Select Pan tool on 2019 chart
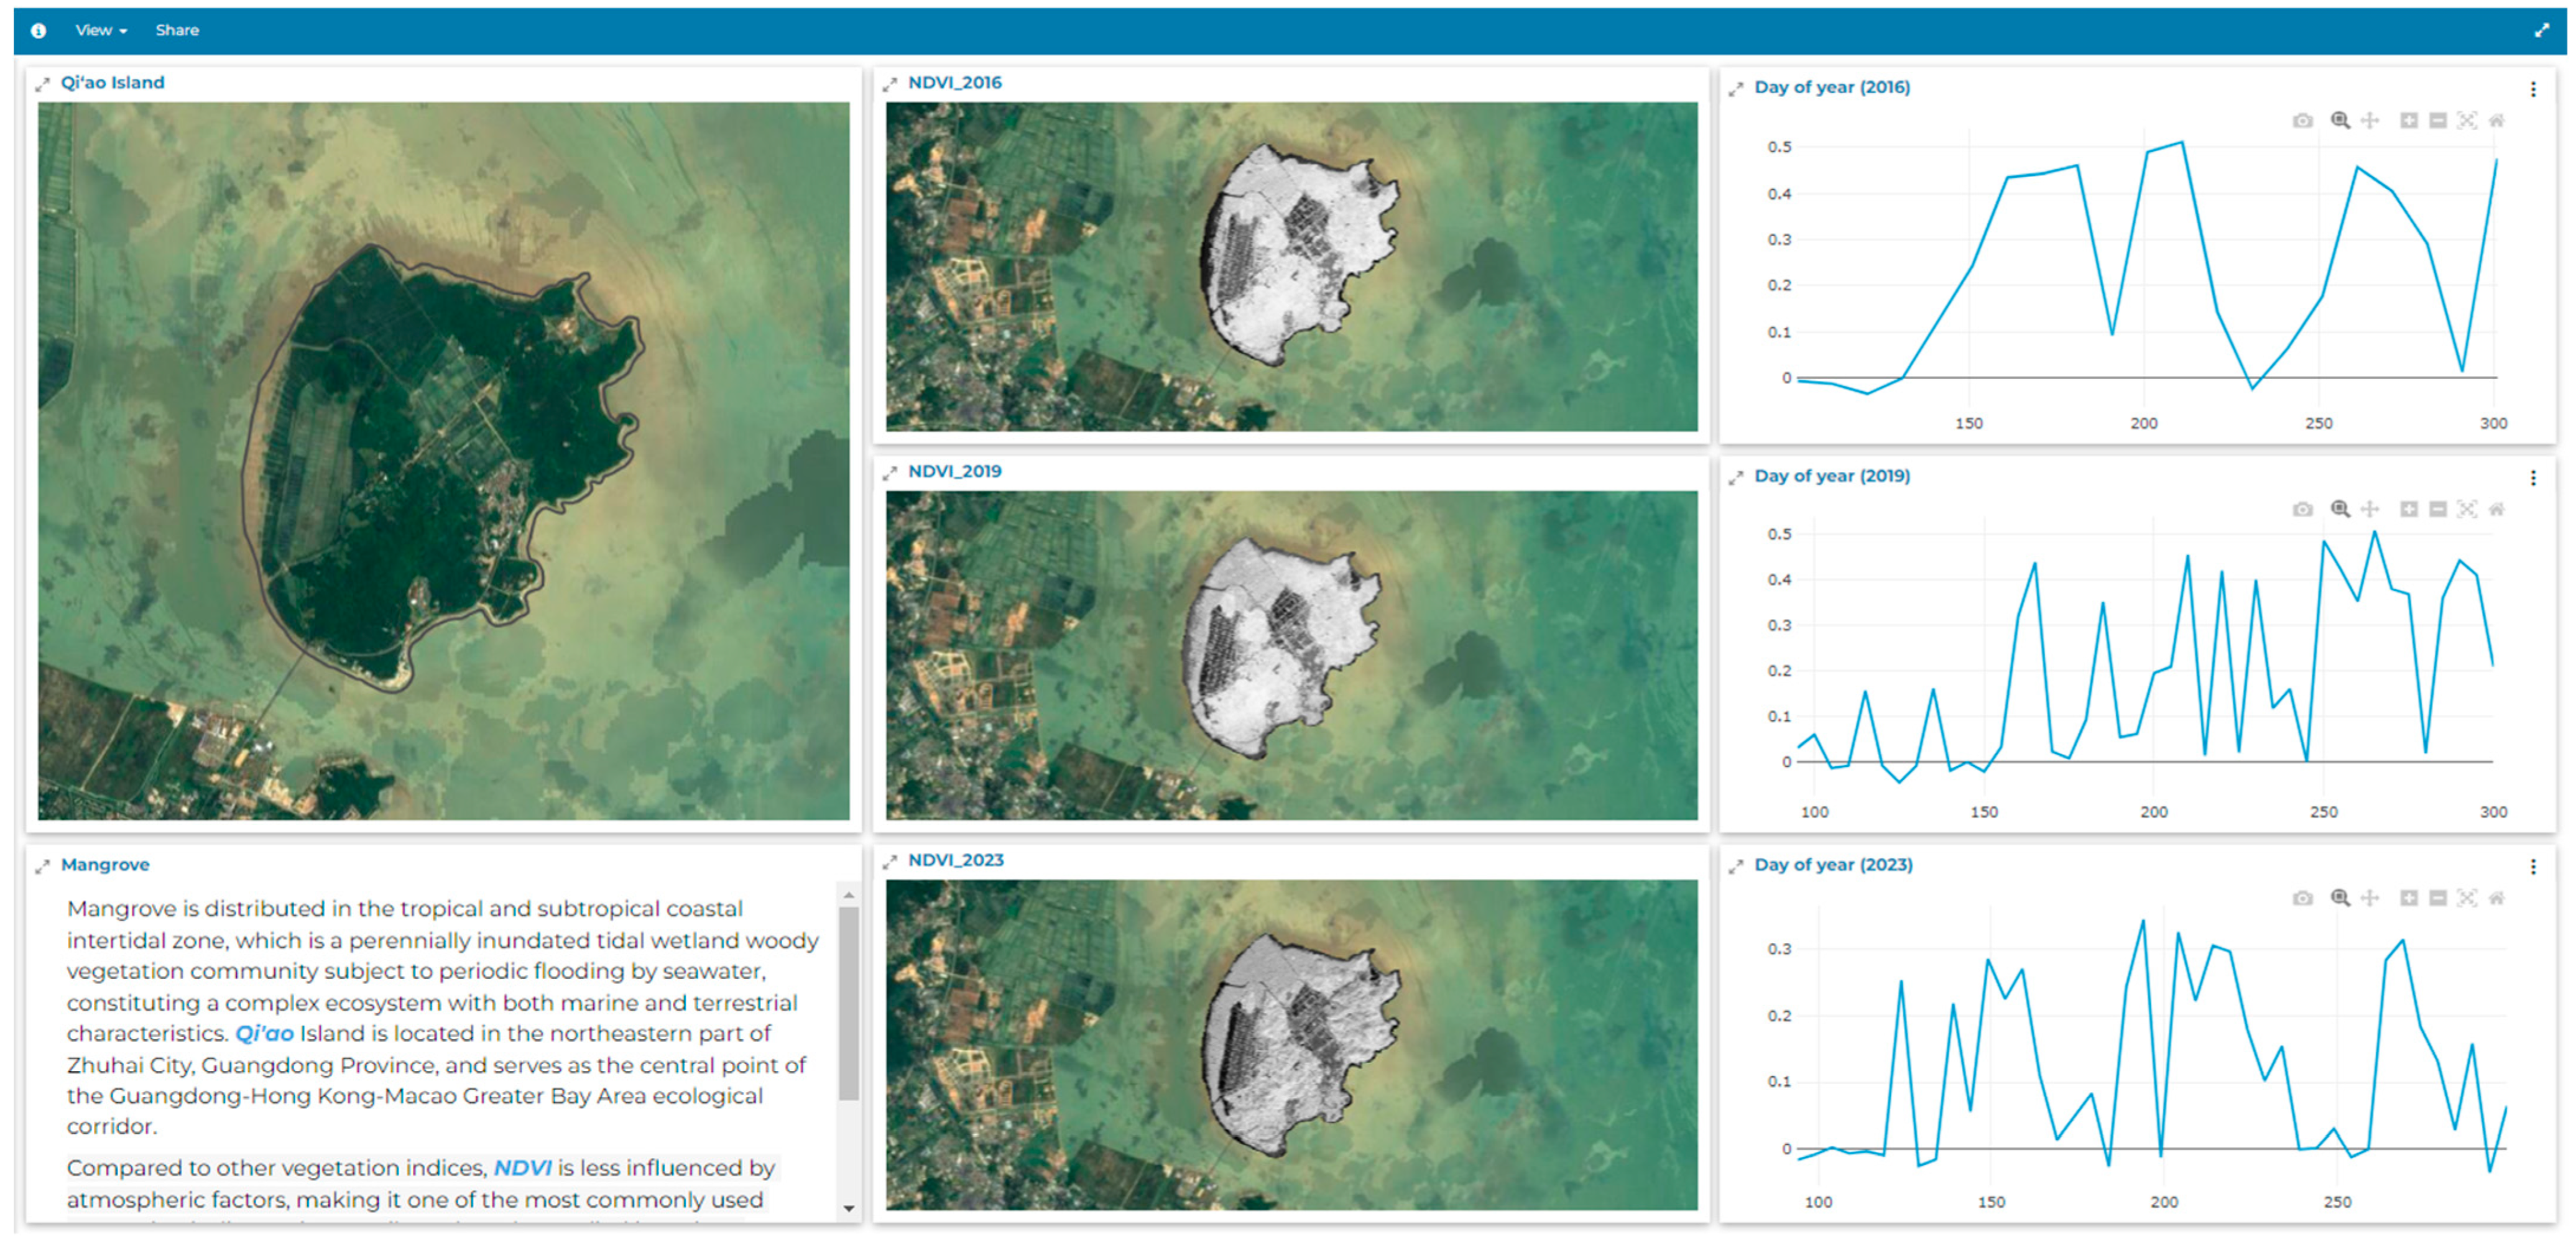The image size is (2576, 1250). click(2369, 510)
